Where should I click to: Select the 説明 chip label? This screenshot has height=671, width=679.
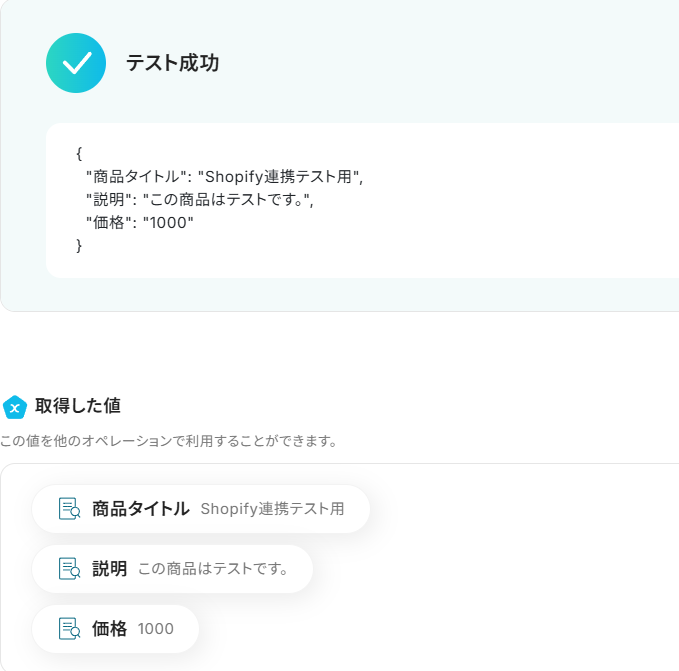coord(109,569)
